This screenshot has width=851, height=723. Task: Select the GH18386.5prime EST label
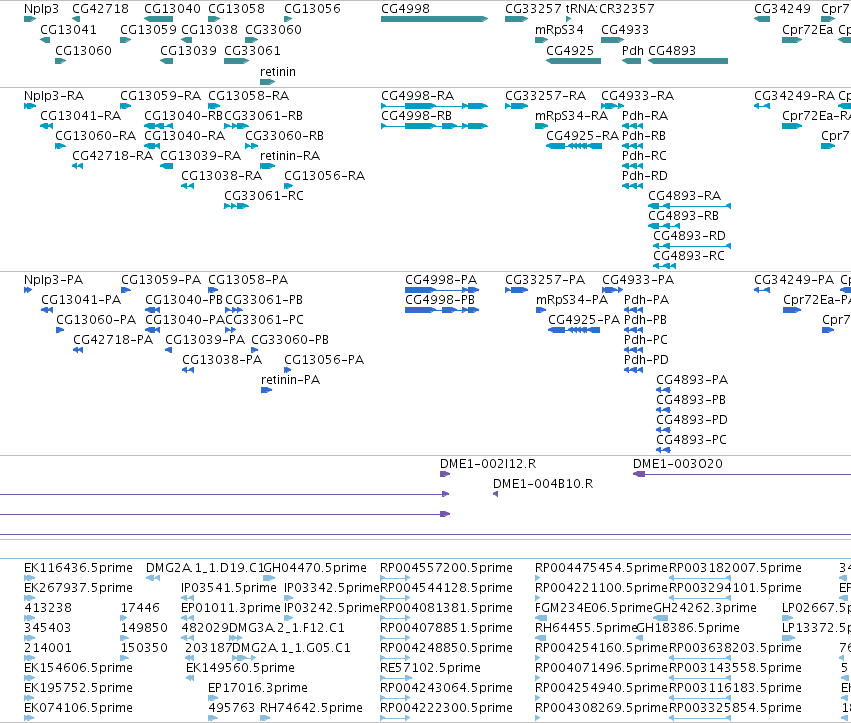tap(688, 628)
